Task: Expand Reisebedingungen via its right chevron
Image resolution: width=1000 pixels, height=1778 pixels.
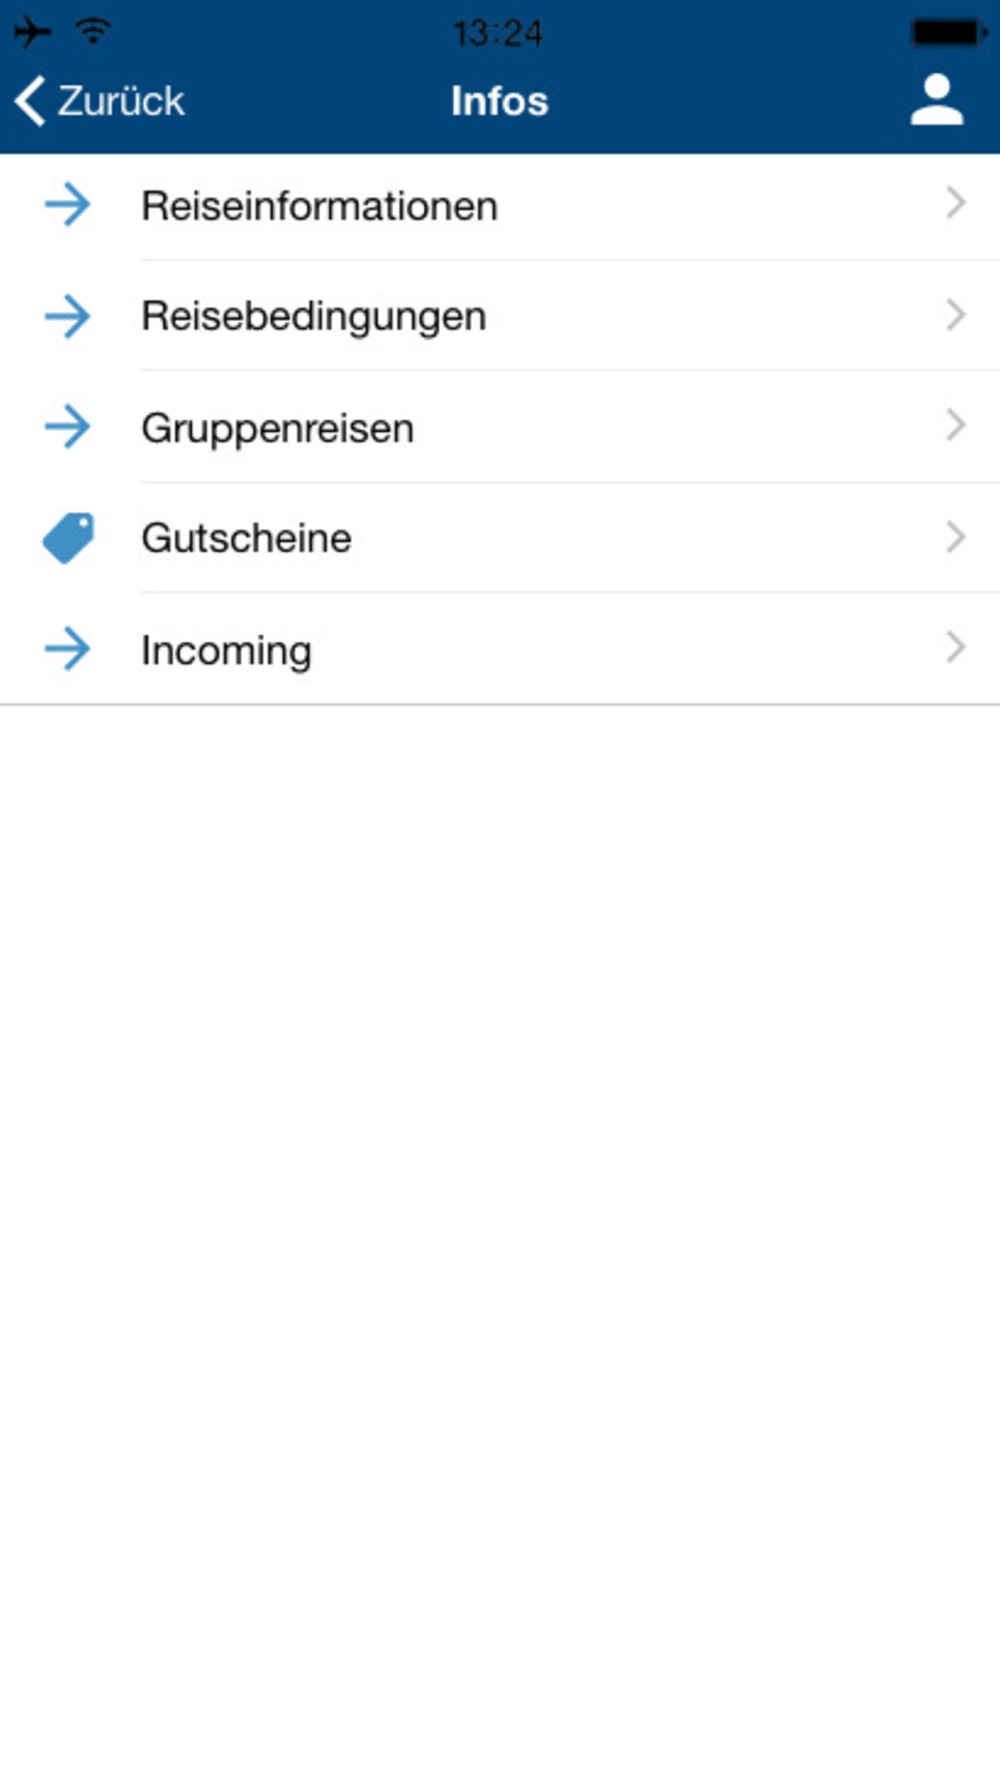Action: tap(956, 315)
